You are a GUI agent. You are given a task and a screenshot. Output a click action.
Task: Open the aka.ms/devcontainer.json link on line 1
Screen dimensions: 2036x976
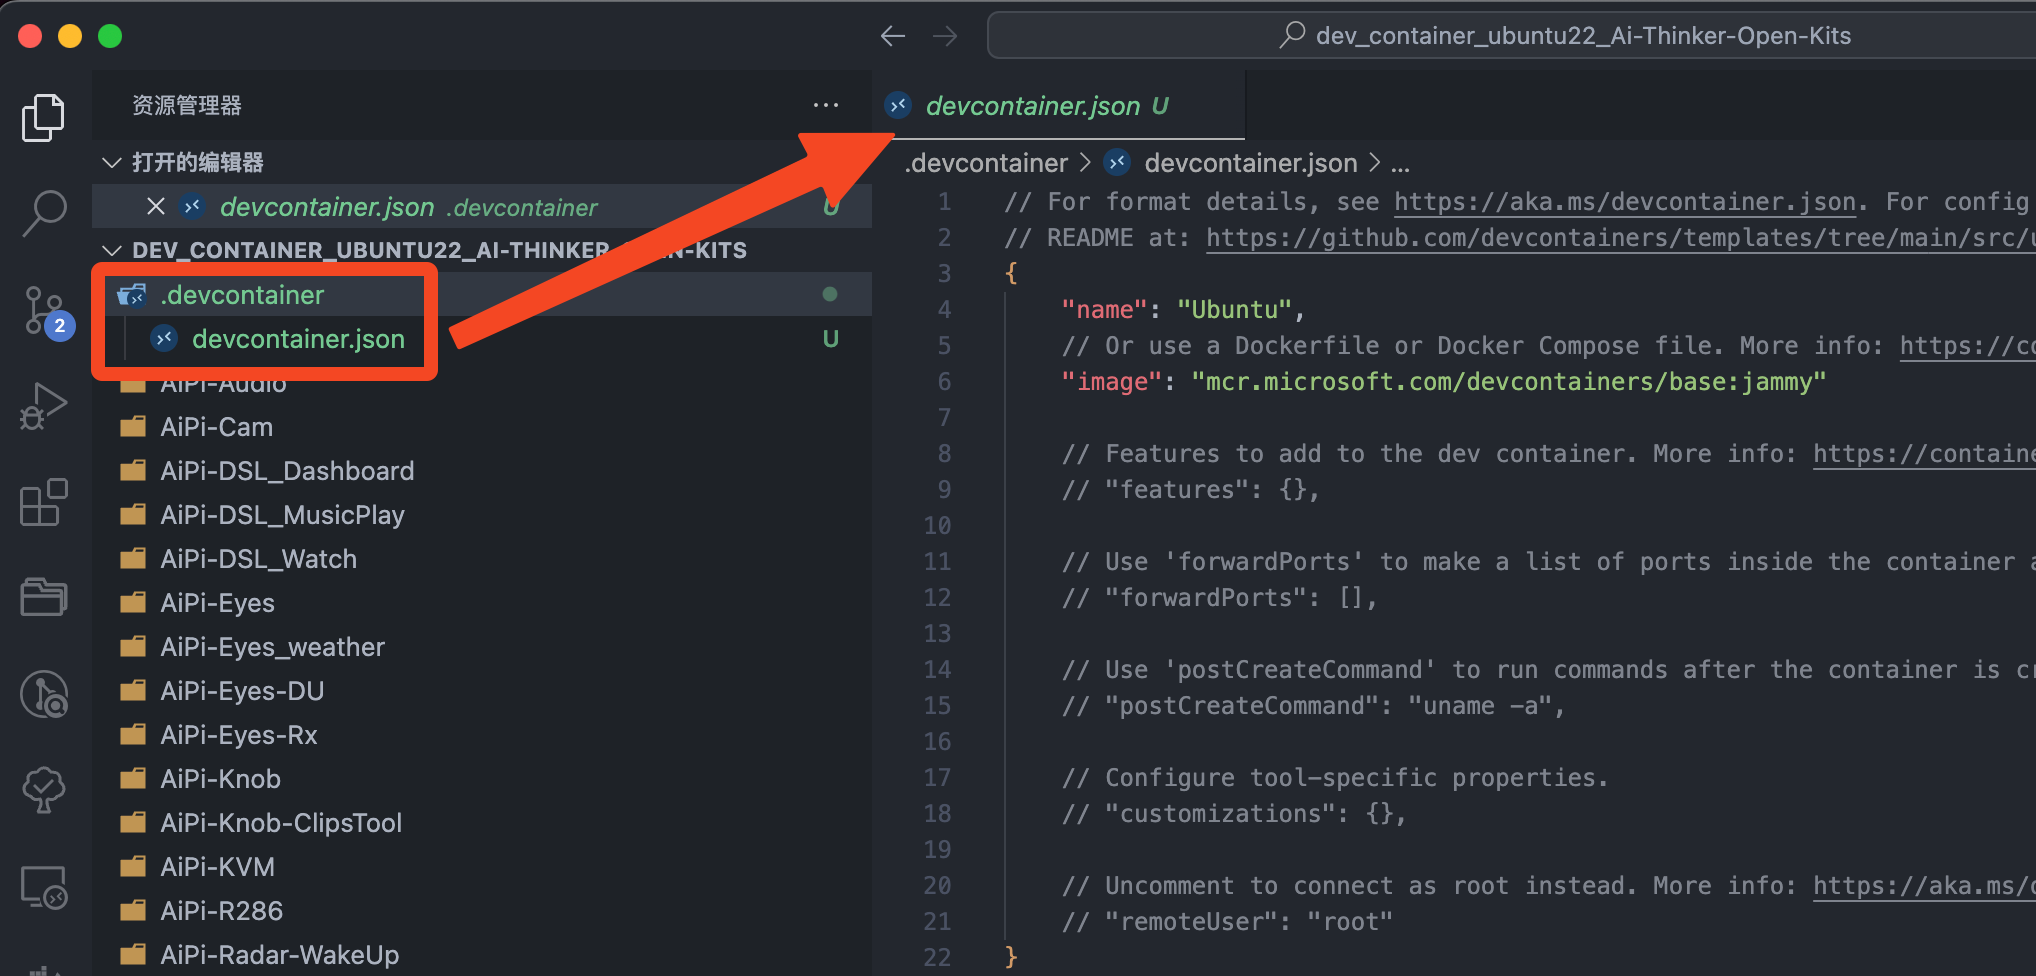tap(1625, 202)
